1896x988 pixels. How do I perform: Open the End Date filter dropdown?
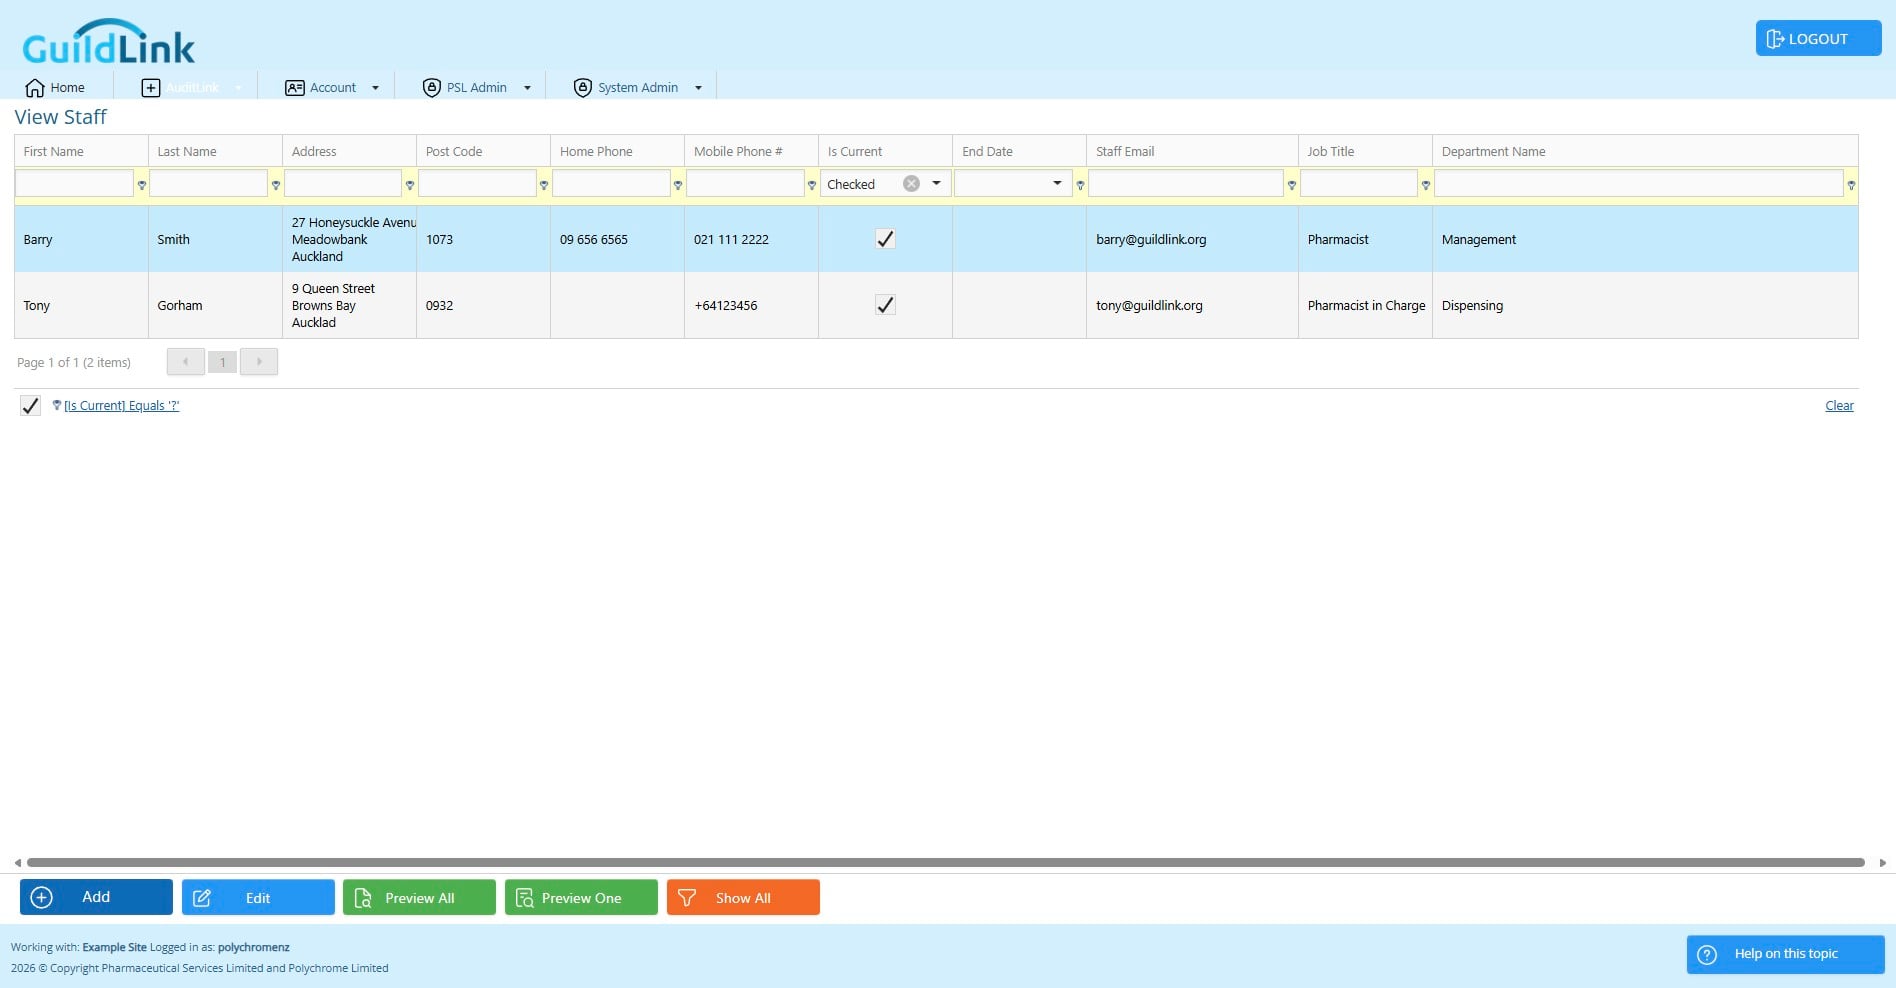[x=1057, y=183]
